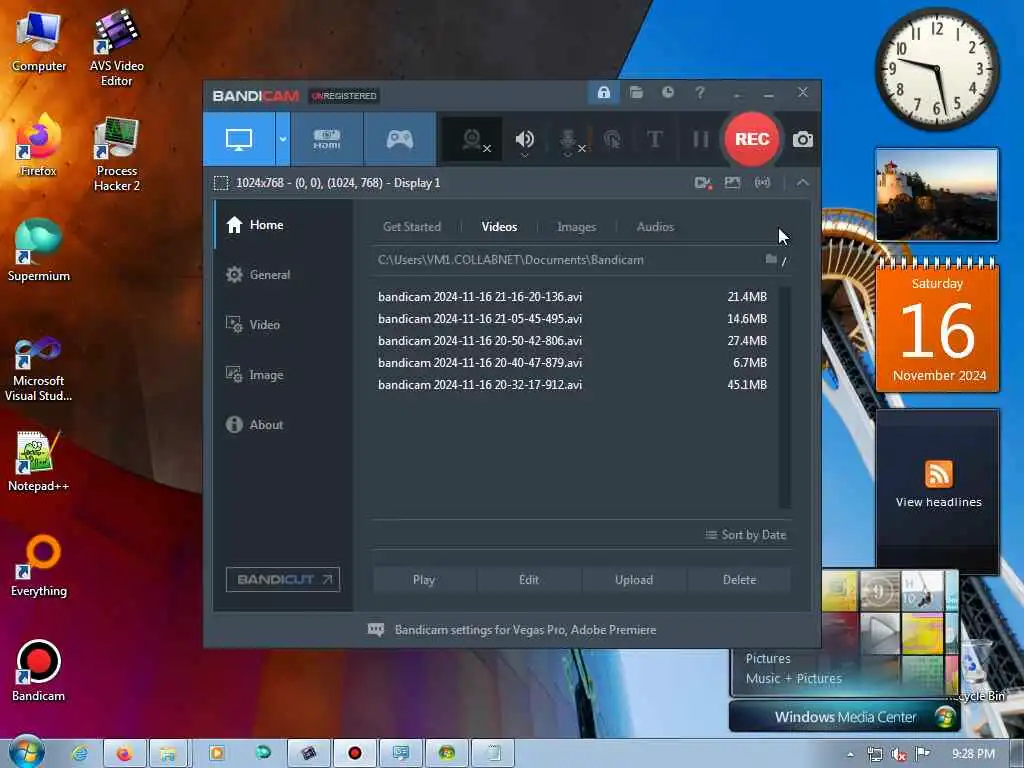Image resolution: width=1024 pixels, height=768 pixels.
Task: Click the lighthouse slideshow gadget picture
Action: pyautogui.click(x=936, y=195)
